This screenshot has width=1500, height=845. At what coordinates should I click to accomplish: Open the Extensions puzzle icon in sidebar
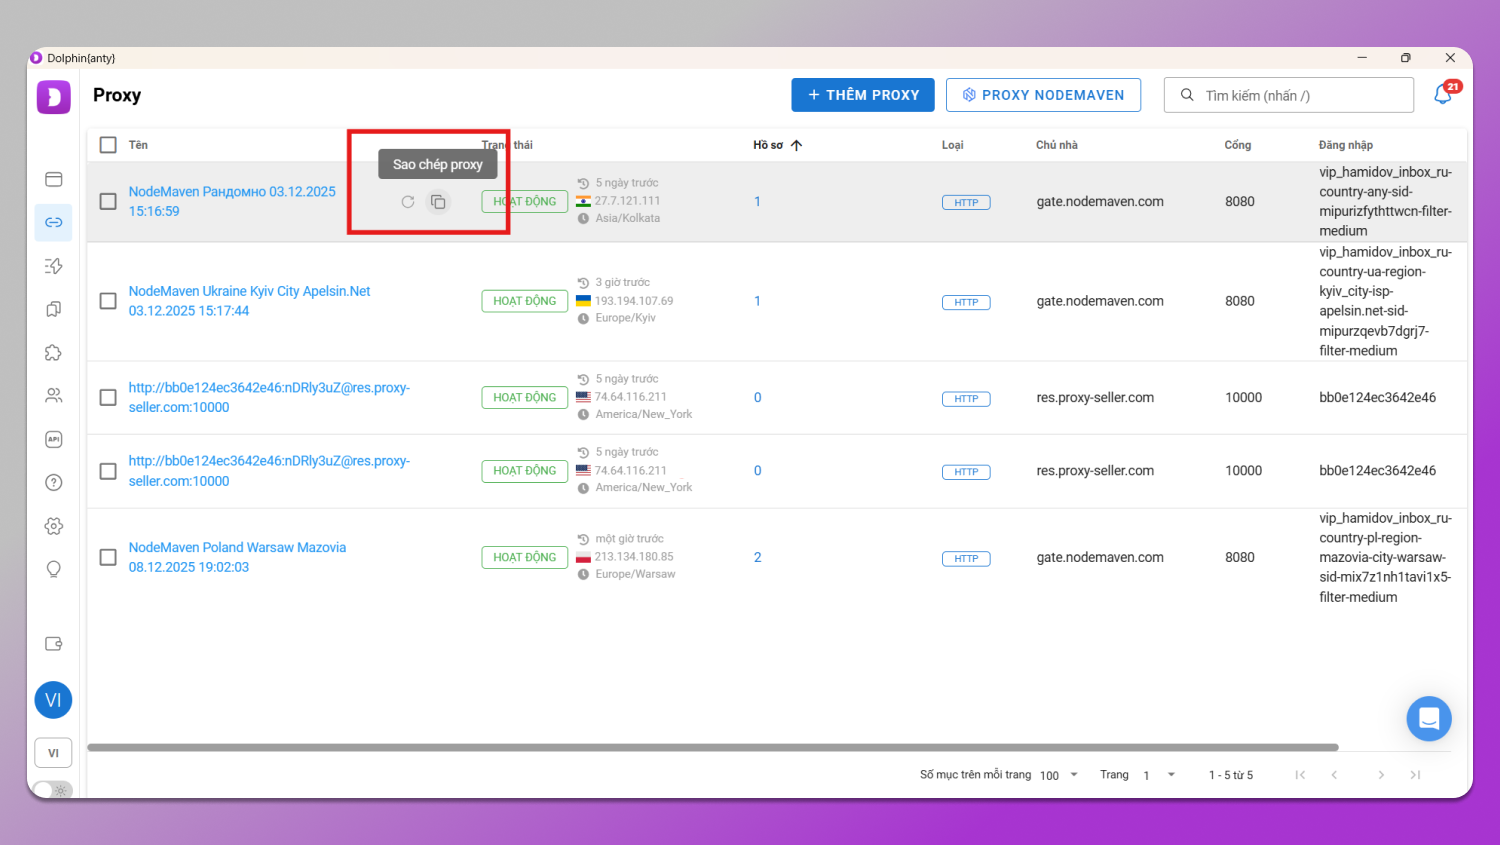click(x=54, y=353)
